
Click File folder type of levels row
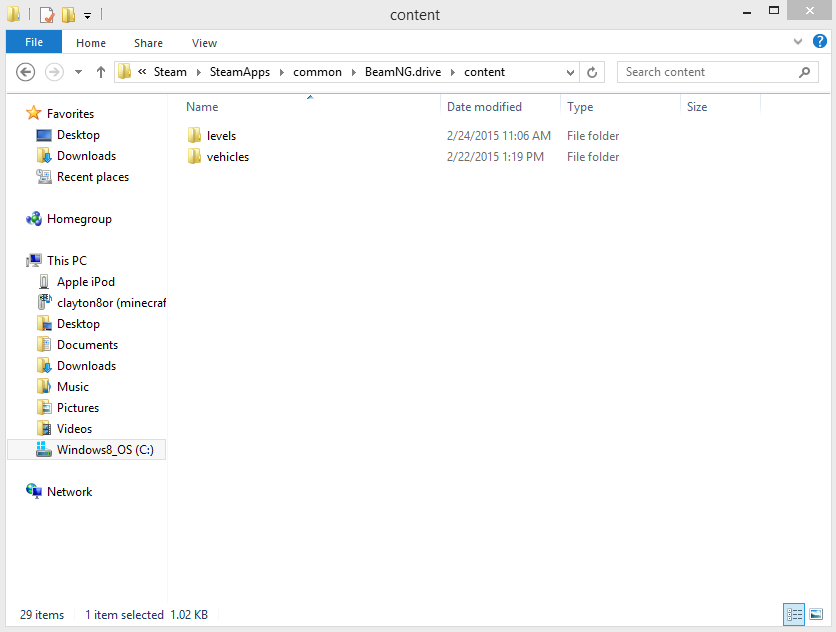pyautogui.click(x=593, y=136)
